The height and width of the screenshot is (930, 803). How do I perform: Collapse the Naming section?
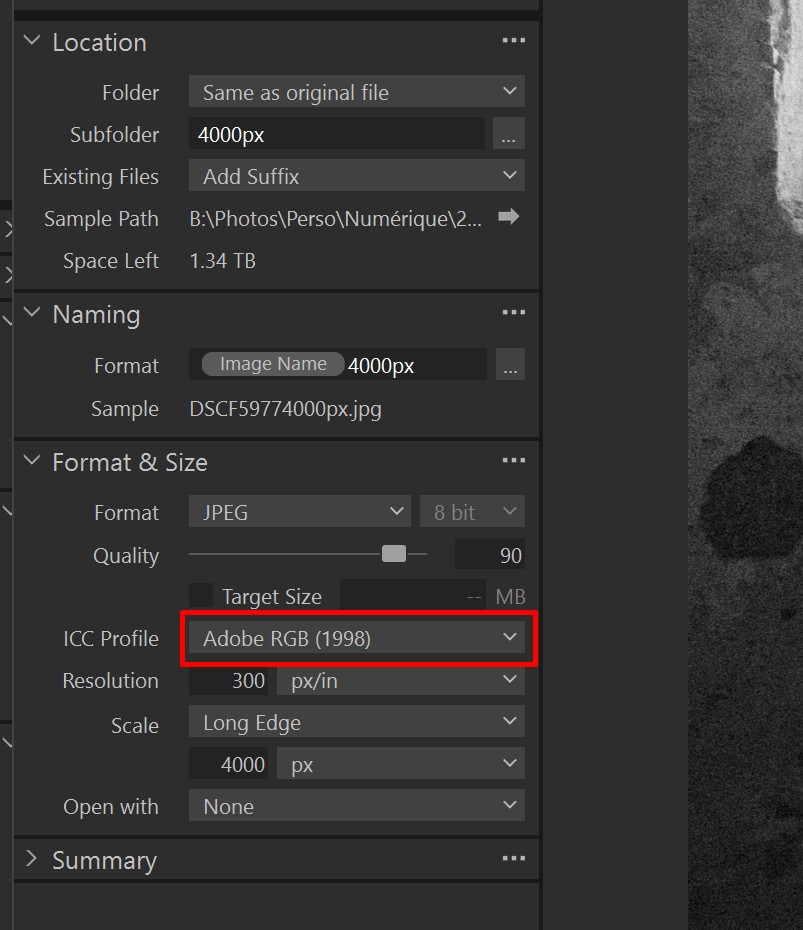tap(32, 312)
